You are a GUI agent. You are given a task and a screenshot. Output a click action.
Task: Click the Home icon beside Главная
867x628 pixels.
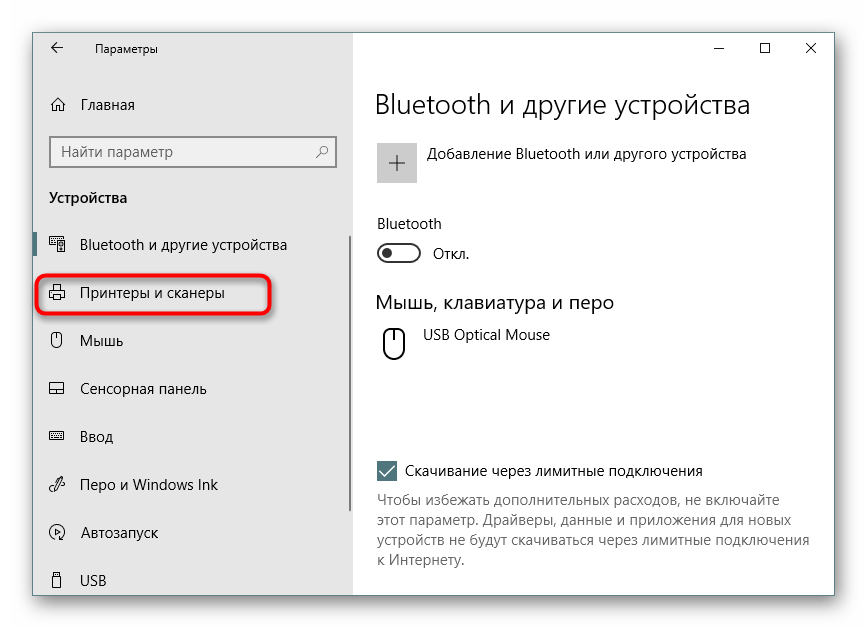click(59, 105)
